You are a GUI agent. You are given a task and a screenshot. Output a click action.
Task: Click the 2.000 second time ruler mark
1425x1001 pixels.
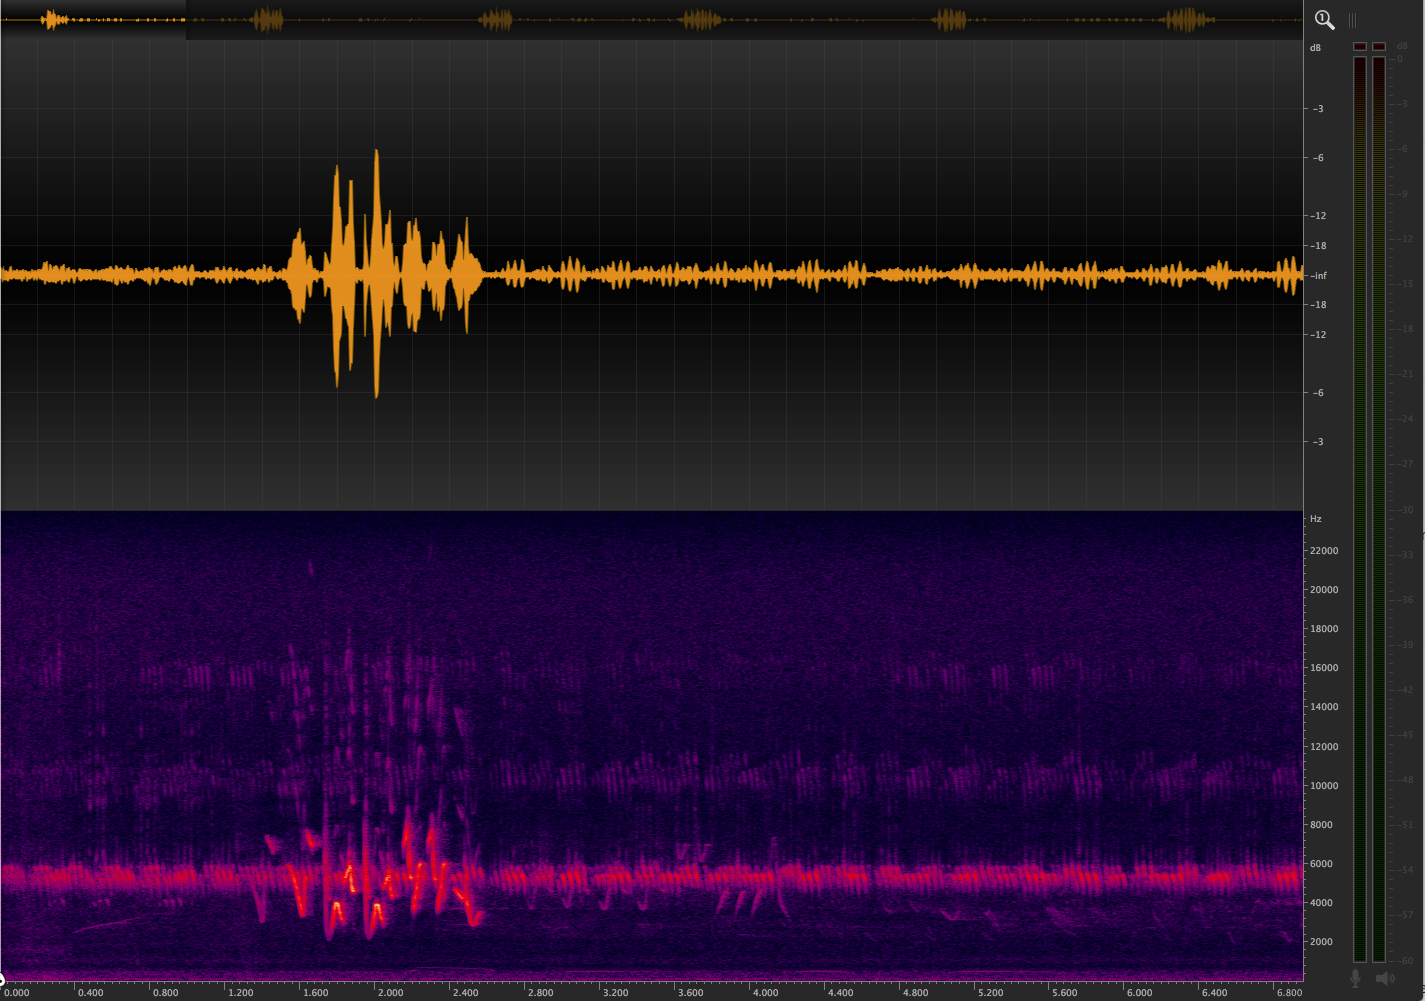pyautogui.click(x=391, y=994)
